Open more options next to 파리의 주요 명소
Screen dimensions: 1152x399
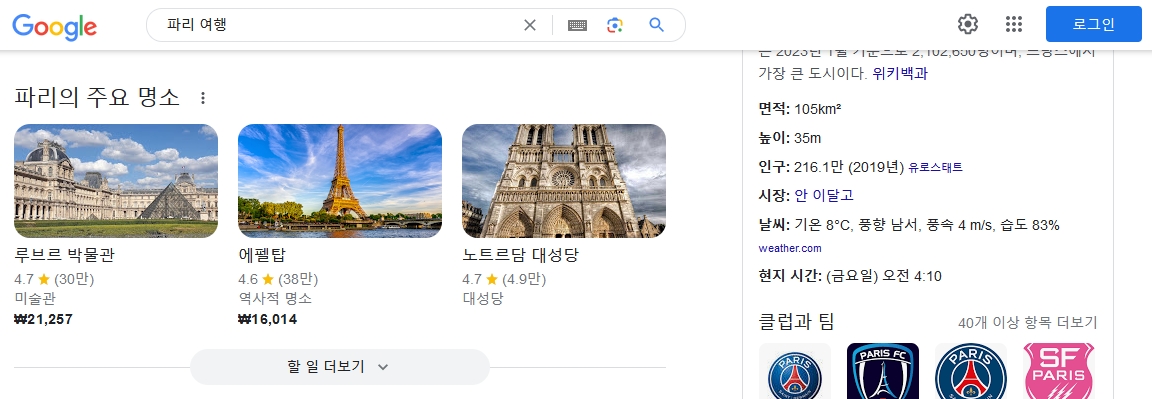click(x=204, y=97)
